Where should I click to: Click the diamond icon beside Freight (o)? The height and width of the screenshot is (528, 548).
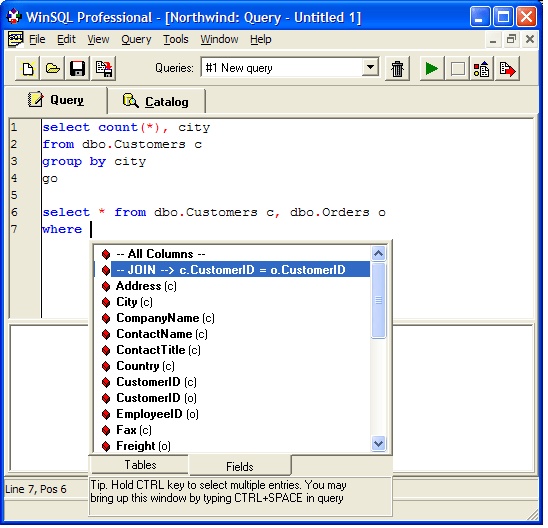[x=106, y=446]
